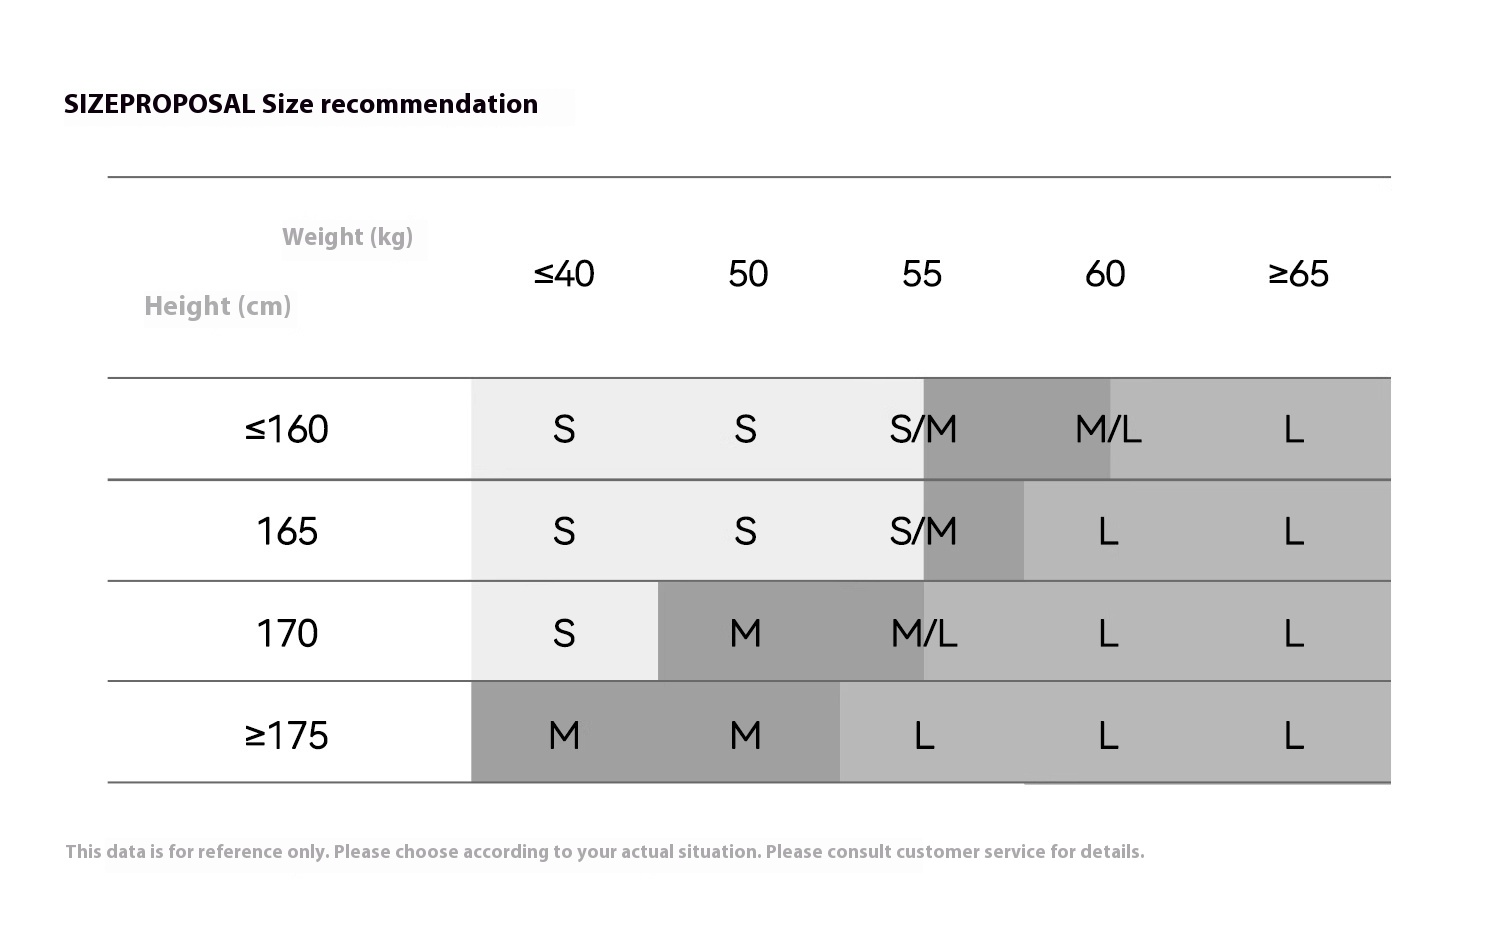
Task: Click the ≥65 weight column header
Action: (x=1298, y=274)
